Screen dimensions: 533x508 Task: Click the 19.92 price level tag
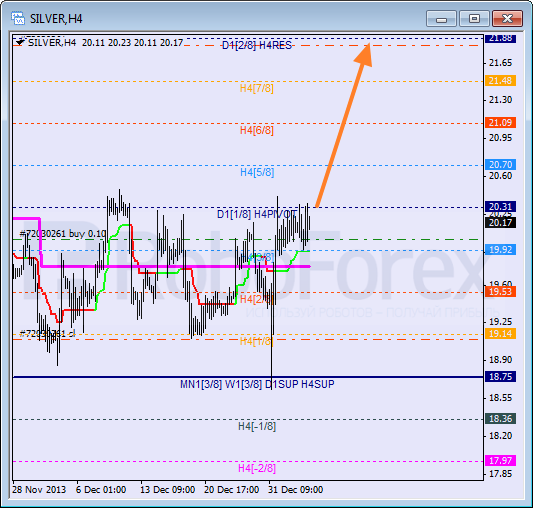tap(500, 250)
